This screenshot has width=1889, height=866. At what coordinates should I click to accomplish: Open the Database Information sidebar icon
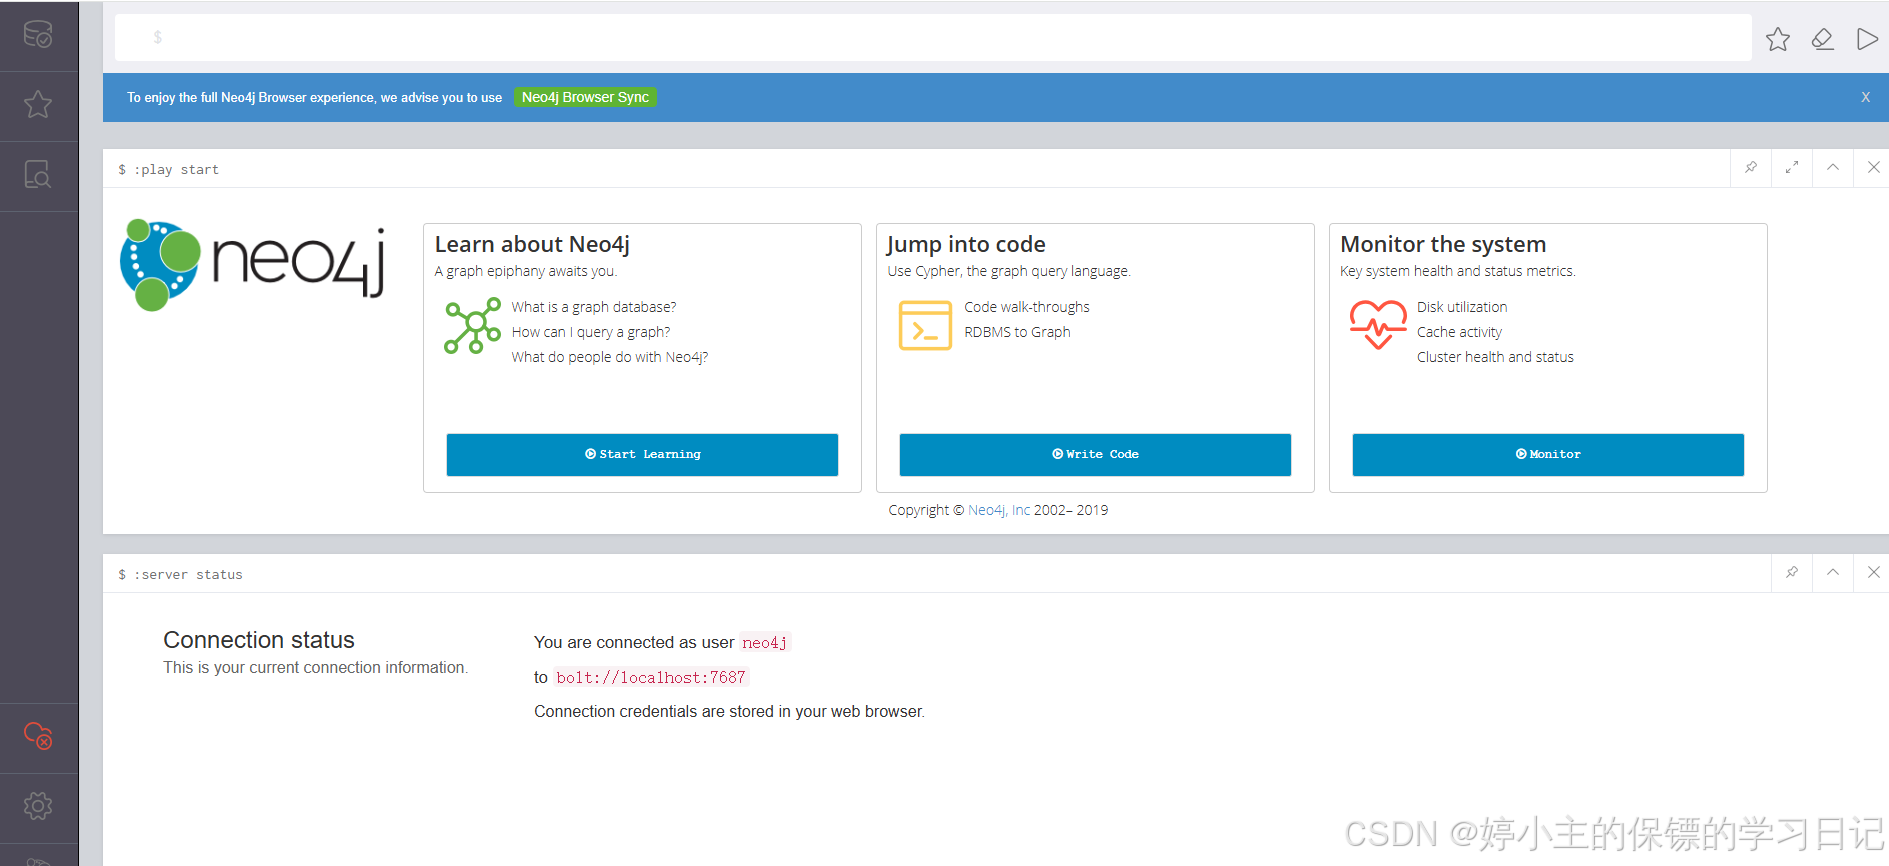38,35
